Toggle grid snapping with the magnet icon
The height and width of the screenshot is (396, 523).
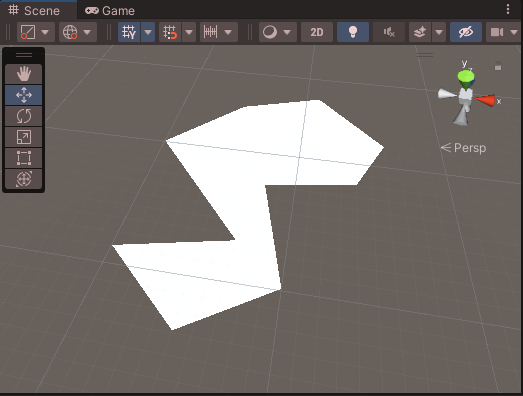tap(170, 32)
